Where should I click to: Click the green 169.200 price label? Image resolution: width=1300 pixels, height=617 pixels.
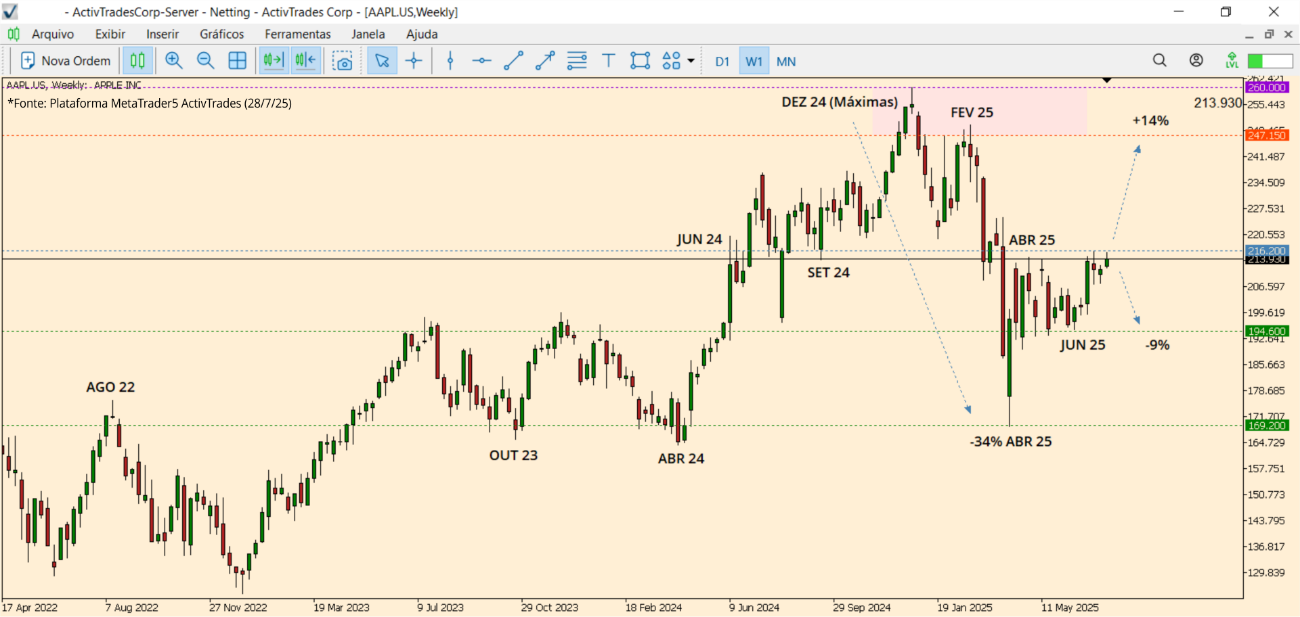1266,425
